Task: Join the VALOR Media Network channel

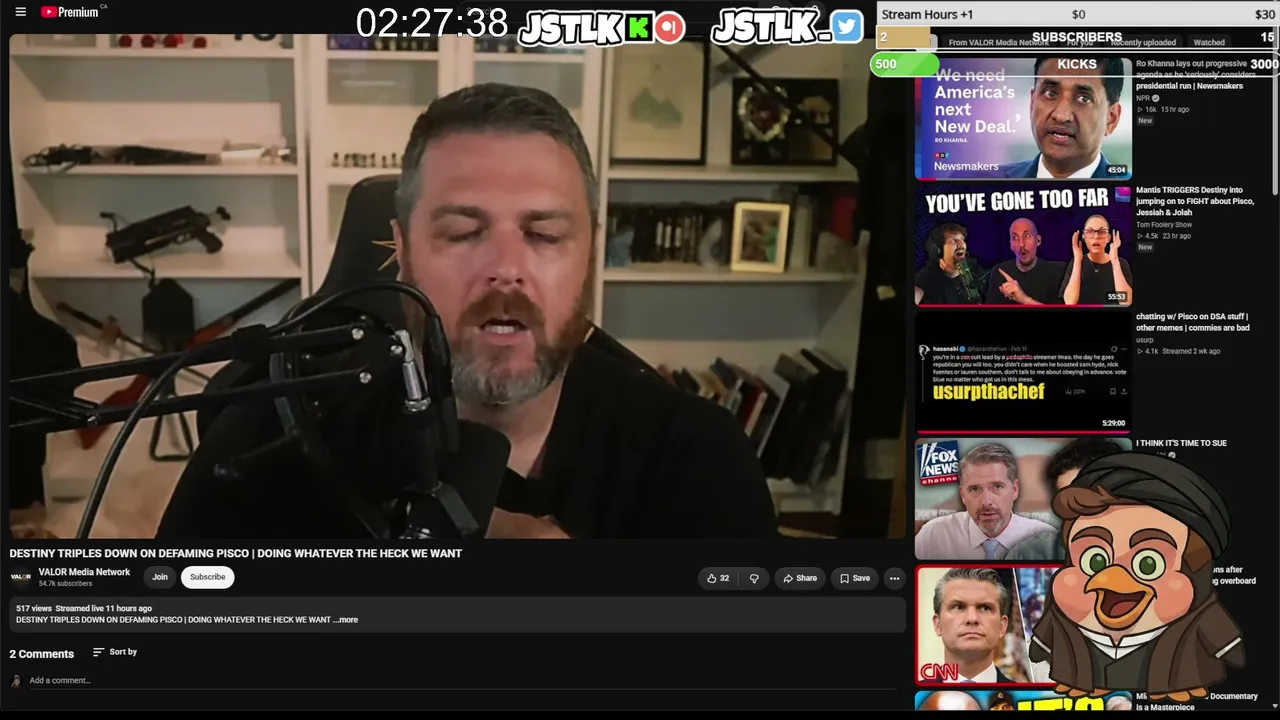Action: (x=160, y=577)
